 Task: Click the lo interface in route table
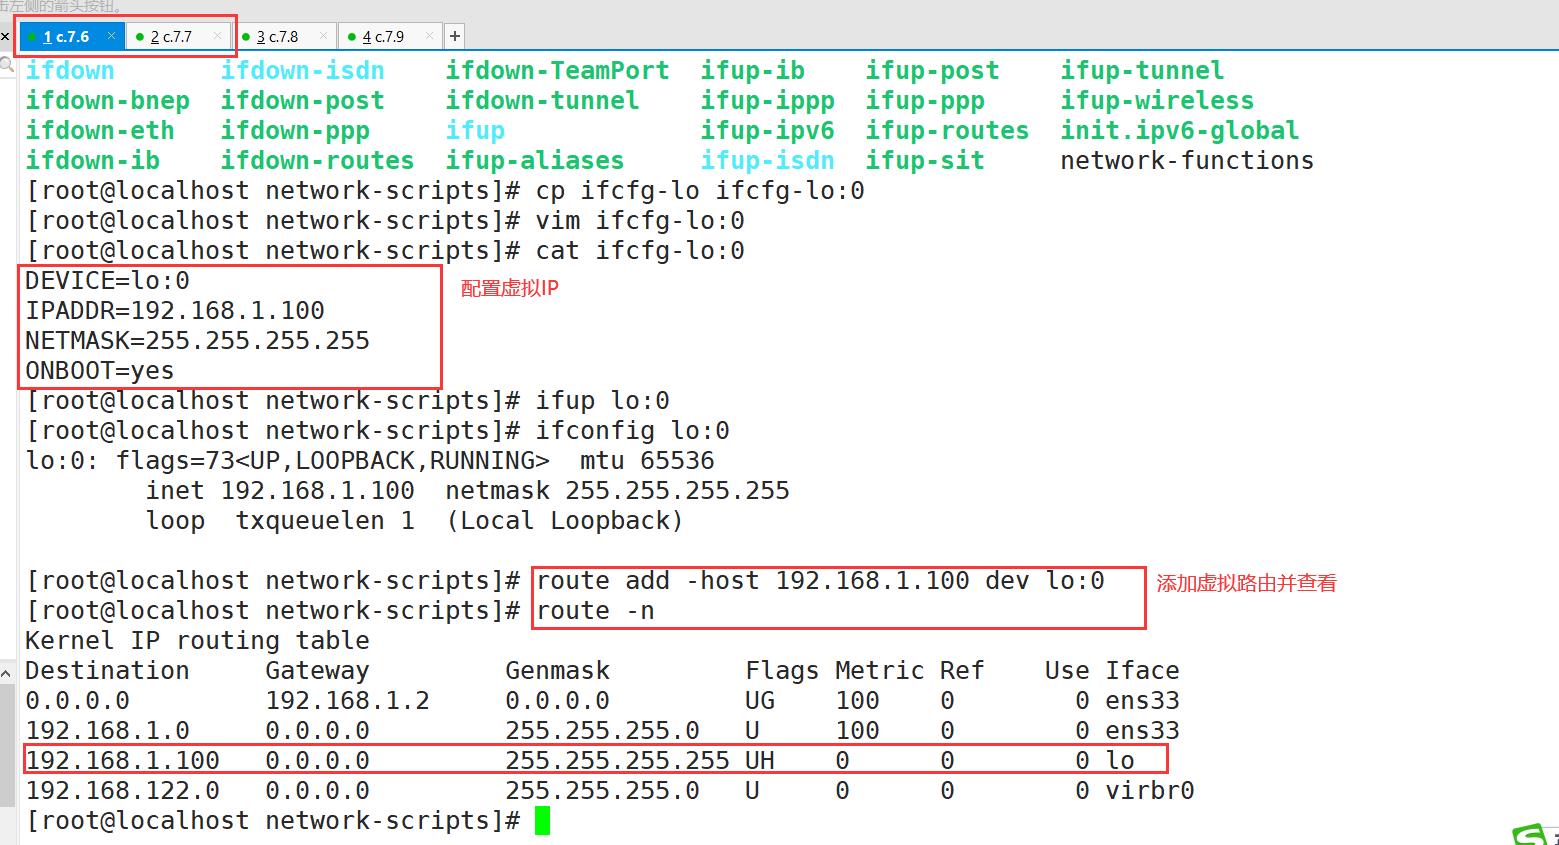(1120, 761)
